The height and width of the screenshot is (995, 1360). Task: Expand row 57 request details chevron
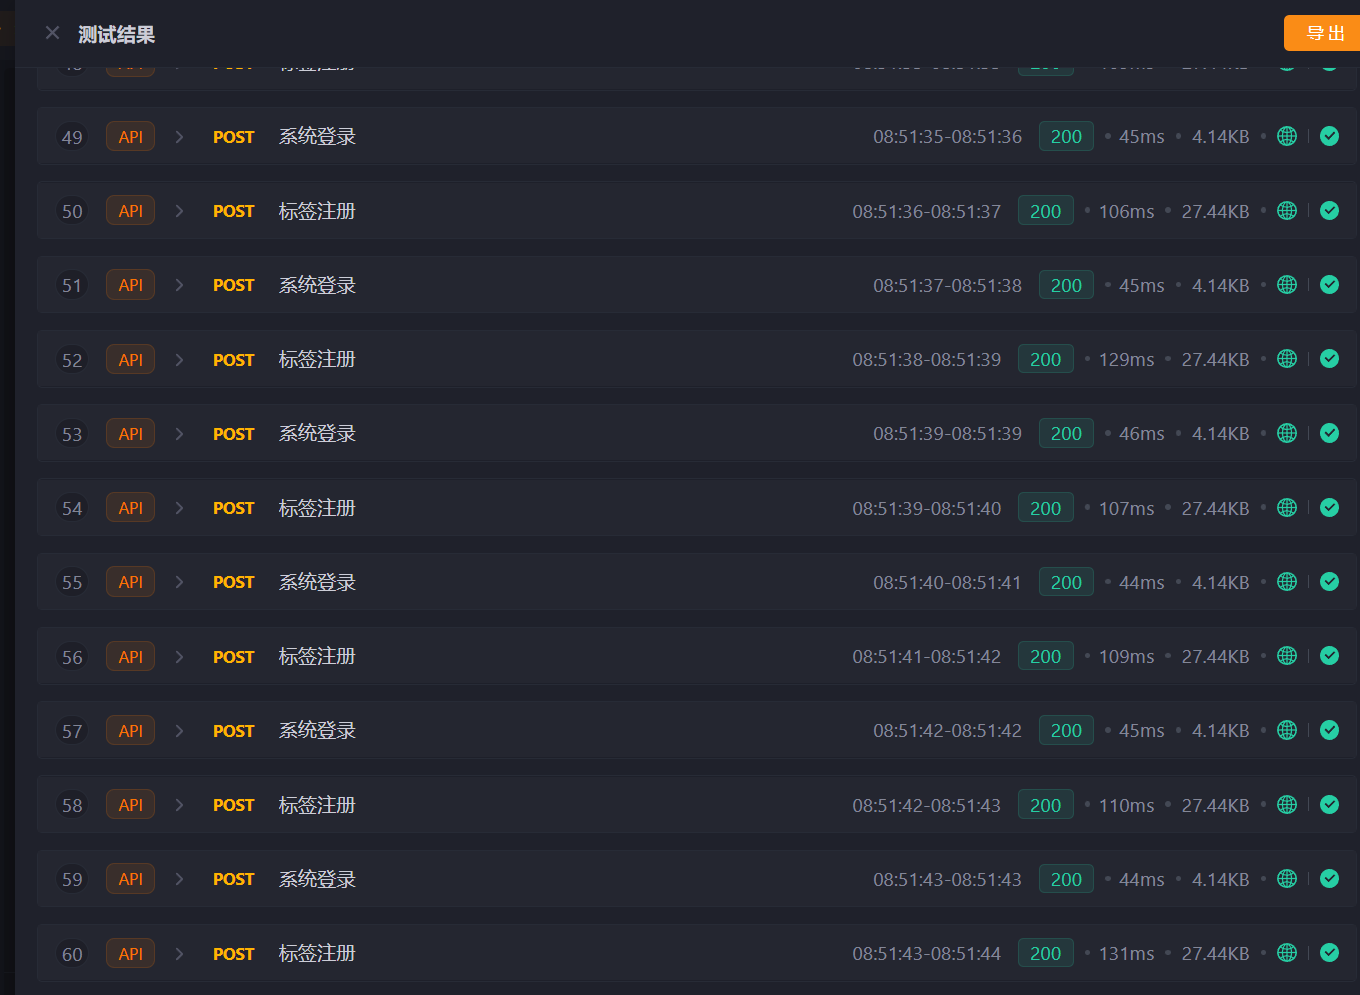[180, 731]
